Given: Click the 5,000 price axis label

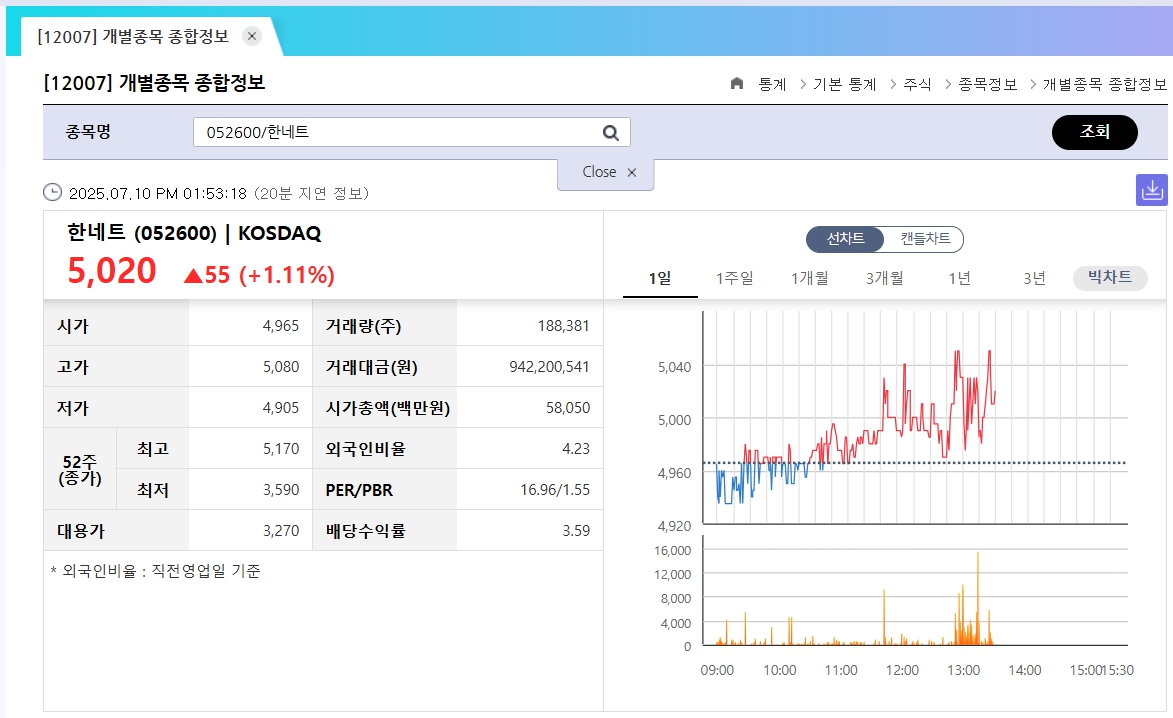Looking at the screenshot, I should click(x=674, y=420).
